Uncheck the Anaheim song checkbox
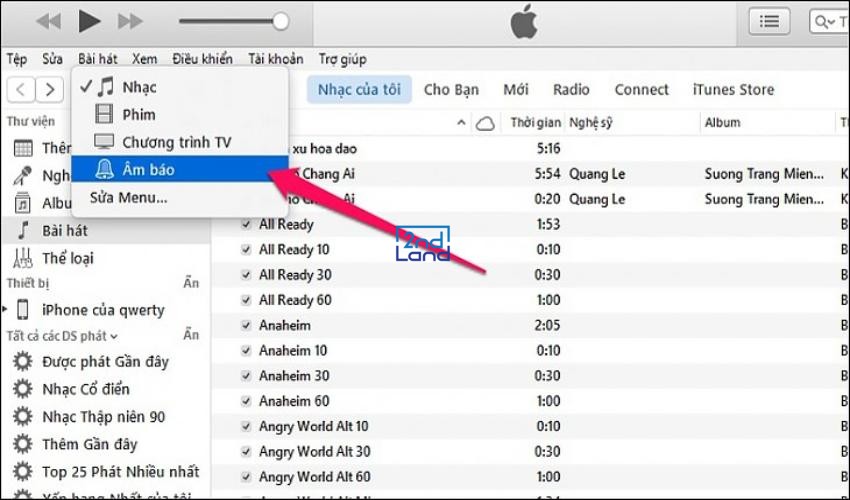Image resolution: width=850 pixels, height=500 pixels. click(246, 325)
